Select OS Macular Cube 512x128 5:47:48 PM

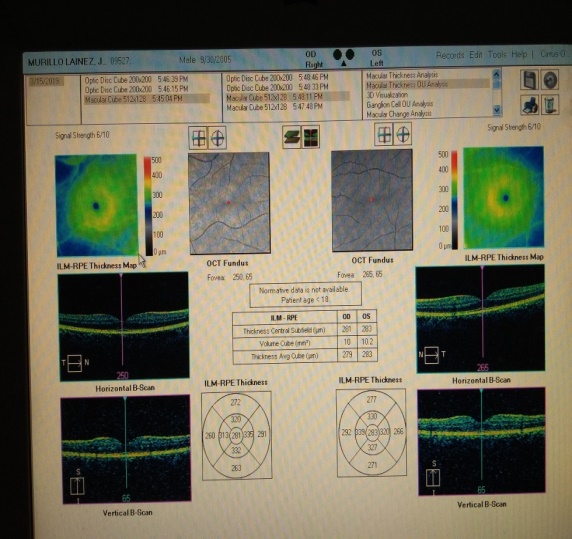tap(274, 107)
